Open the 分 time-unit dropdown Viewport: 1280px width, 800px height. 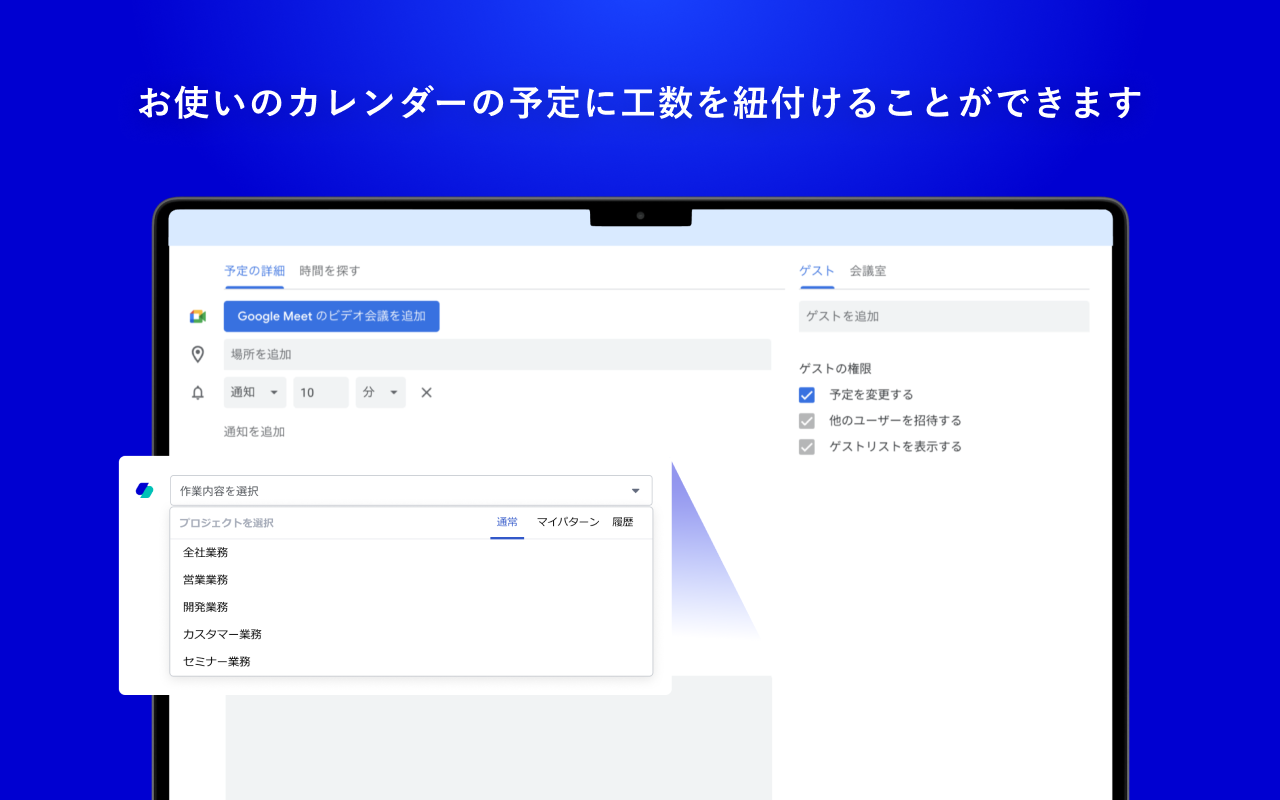(x=380, y=392)
